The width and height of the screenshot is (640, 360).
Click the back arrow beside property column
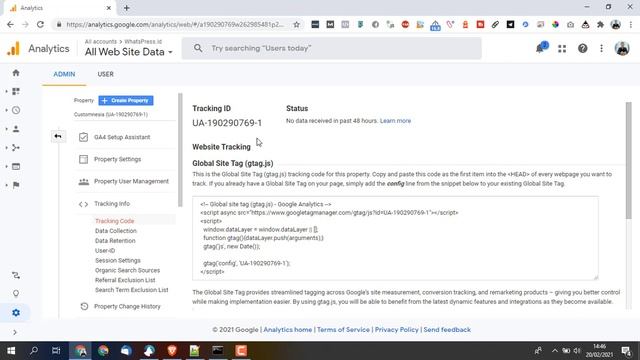pyautogui.click(x=58, y=136)
